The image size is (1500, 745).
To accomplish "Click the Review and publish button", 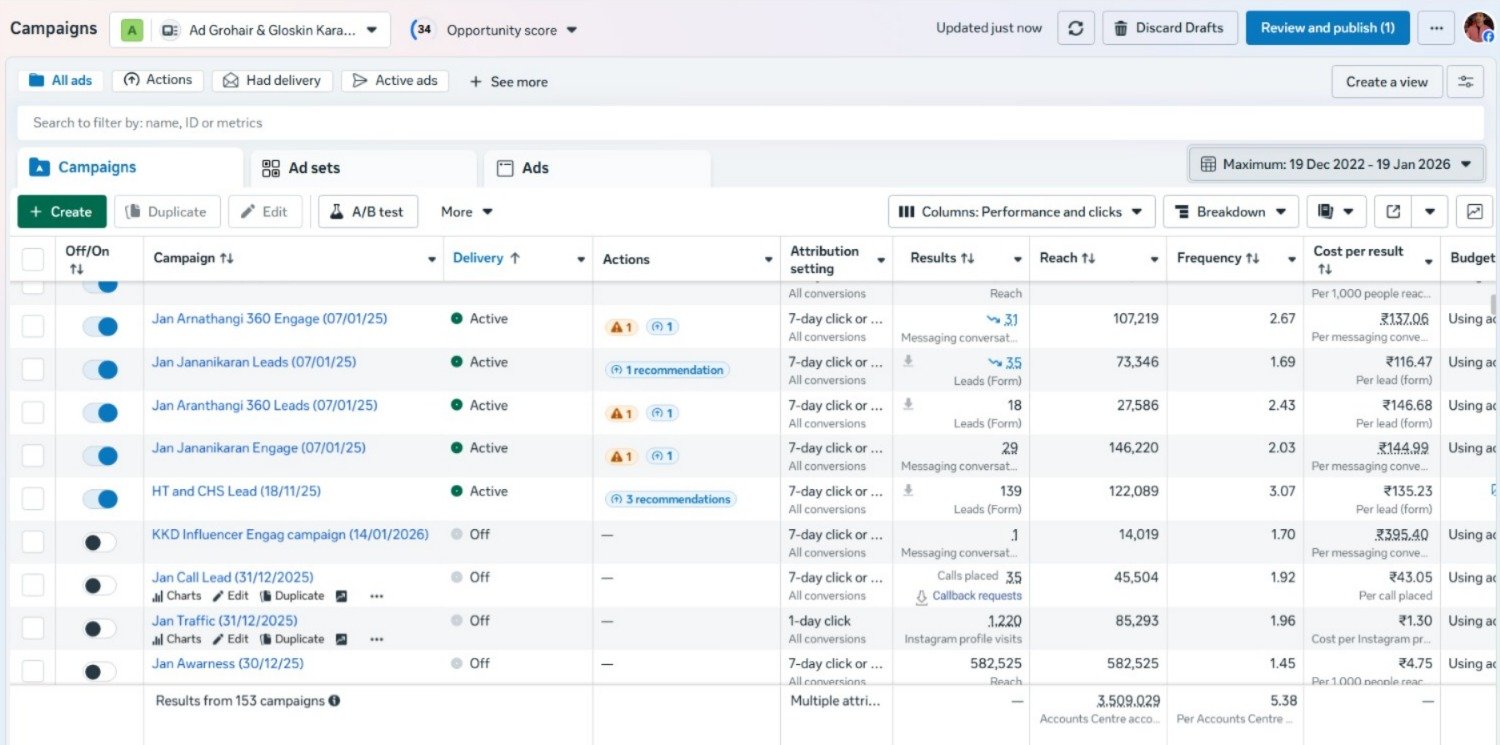I will point(1327,28).
